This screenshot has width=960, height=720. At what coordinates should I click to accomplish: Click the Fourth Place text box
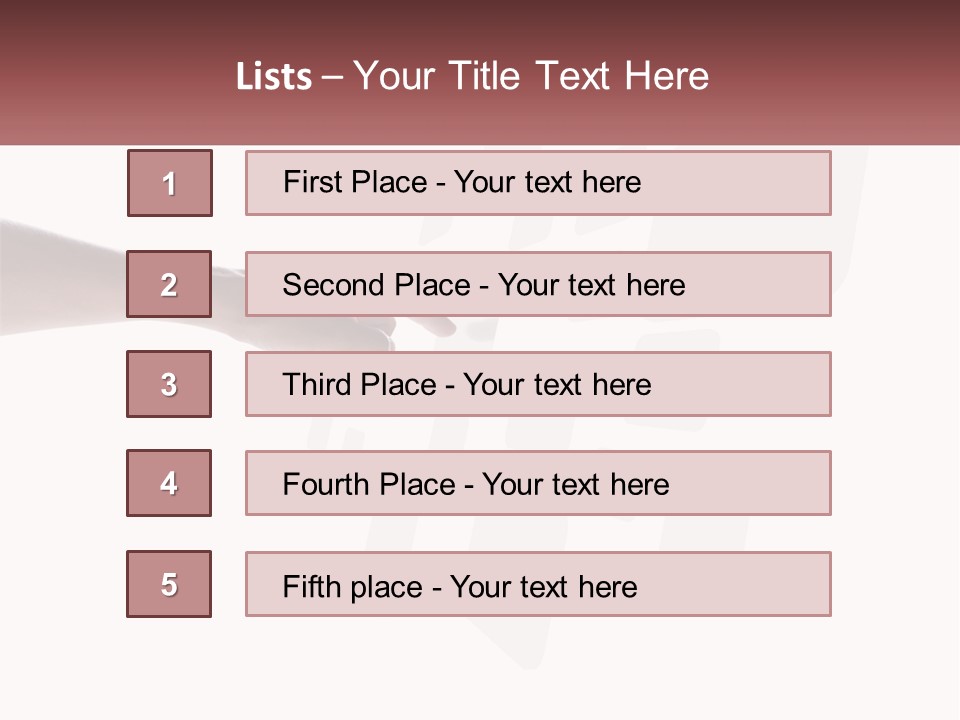(x=538, y=483)
